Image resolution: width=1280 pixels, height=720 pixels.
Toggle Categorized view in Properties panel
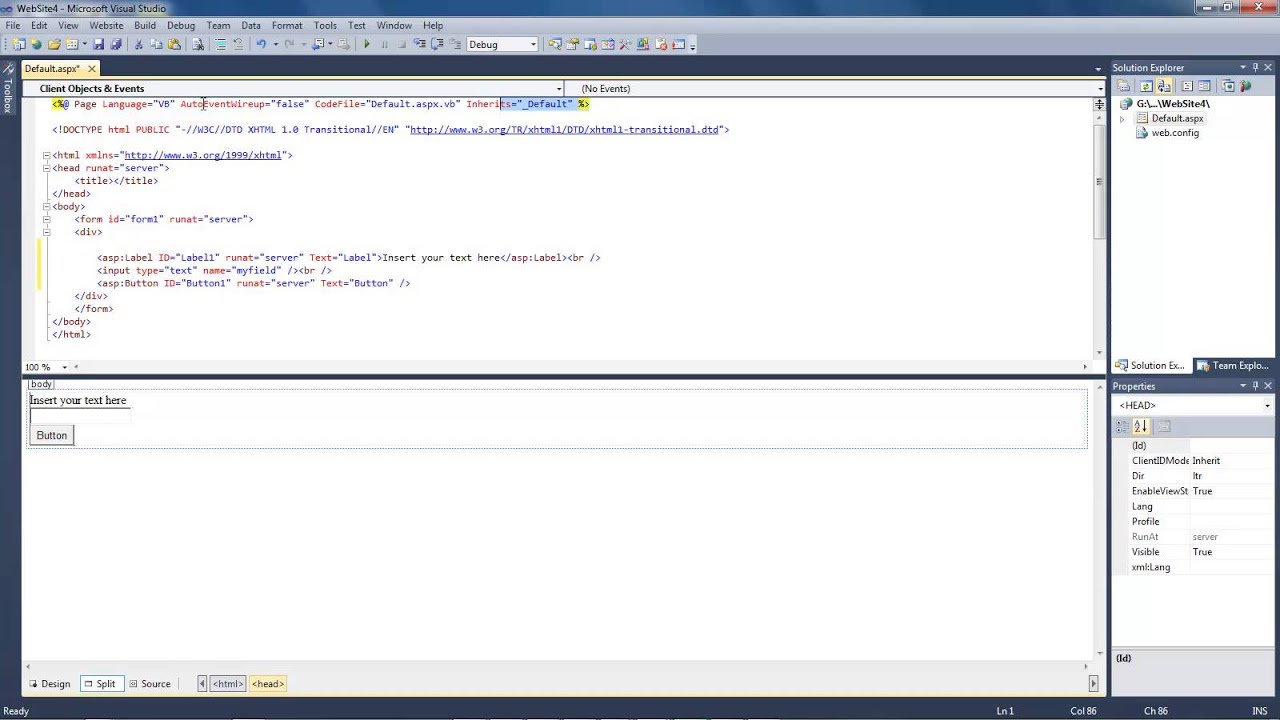click(1123, 426)
